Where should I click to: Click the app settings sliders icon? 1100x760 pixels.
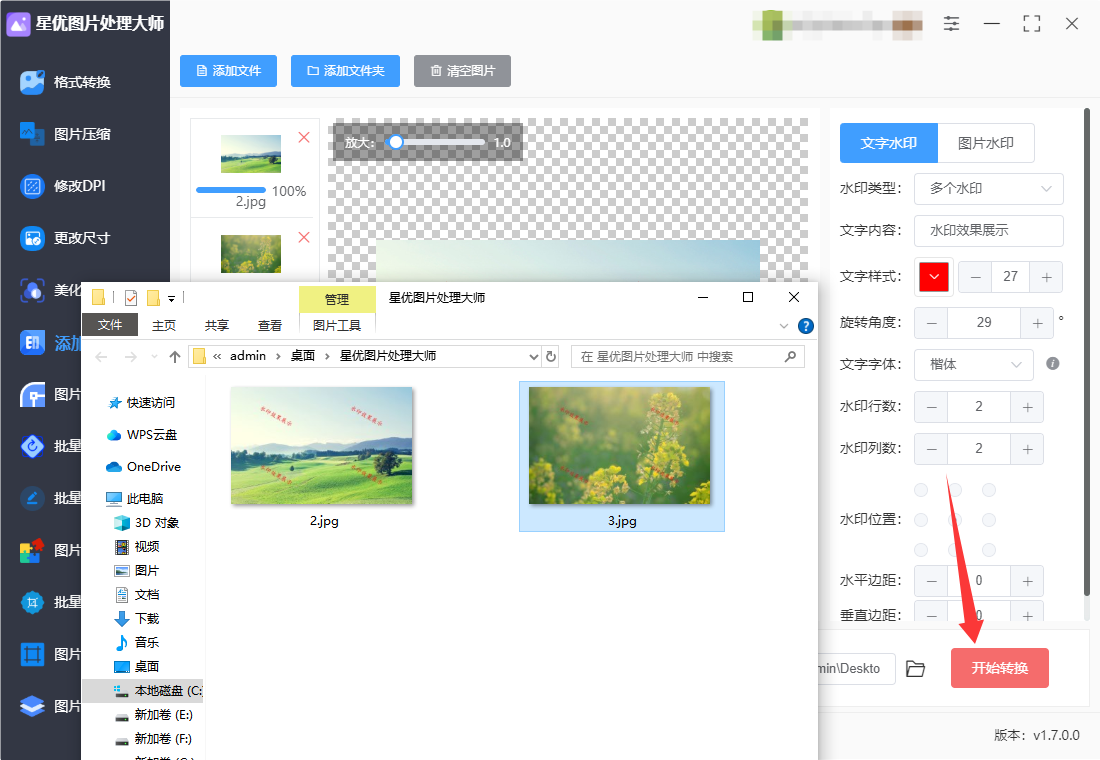(951, 24)
